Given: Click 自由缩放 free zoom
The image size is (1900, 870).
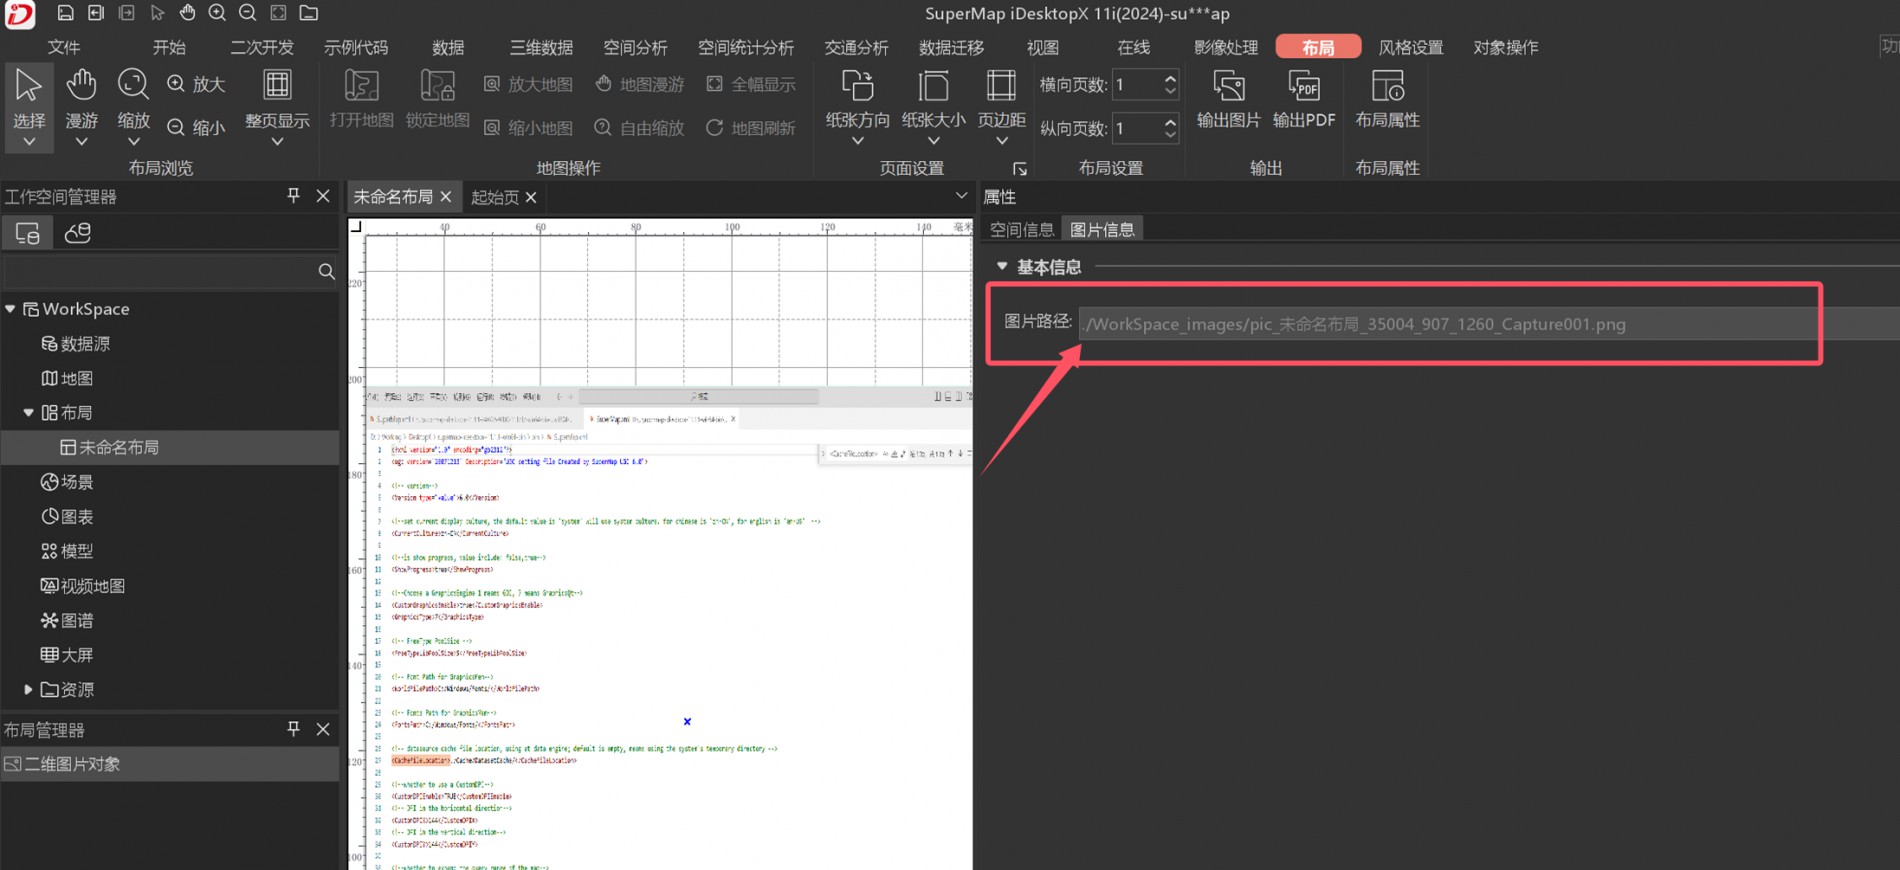Looking at the screenshot, I should point(640,128).
